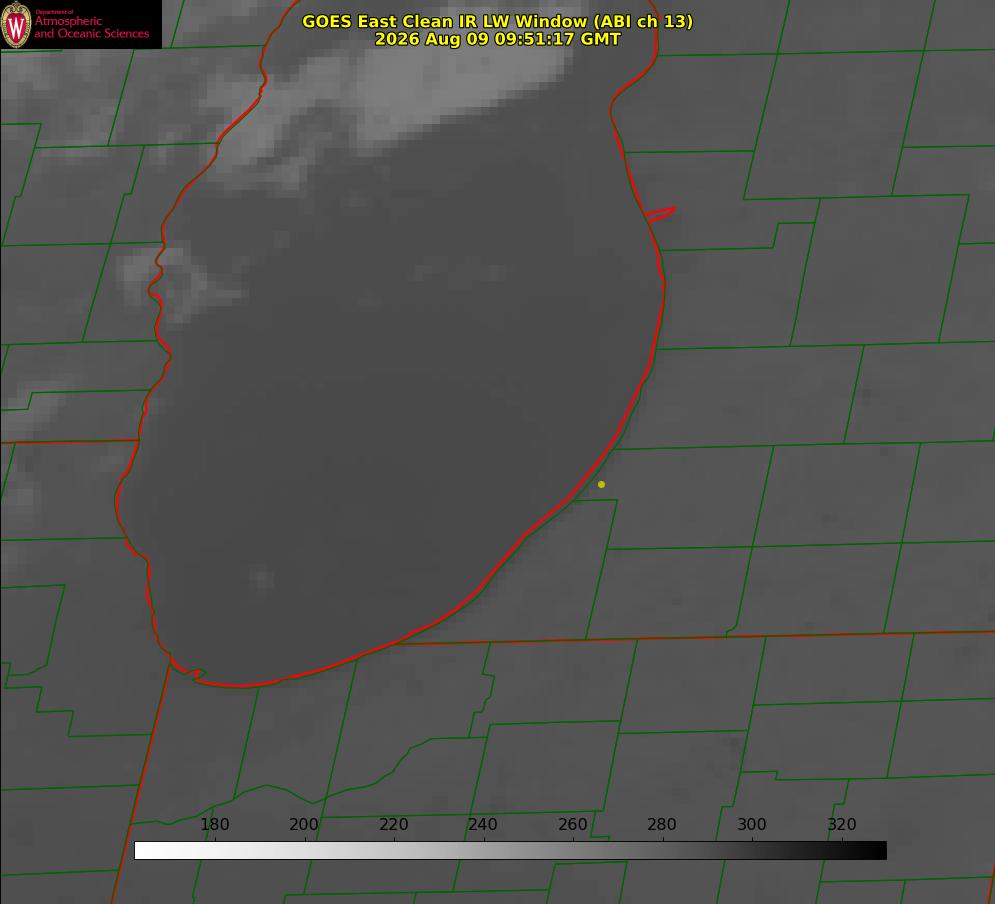The height and width of the screenshot is (904, 995).
Task: Click the University of Wisconsin crest logo
Action: 16,24
